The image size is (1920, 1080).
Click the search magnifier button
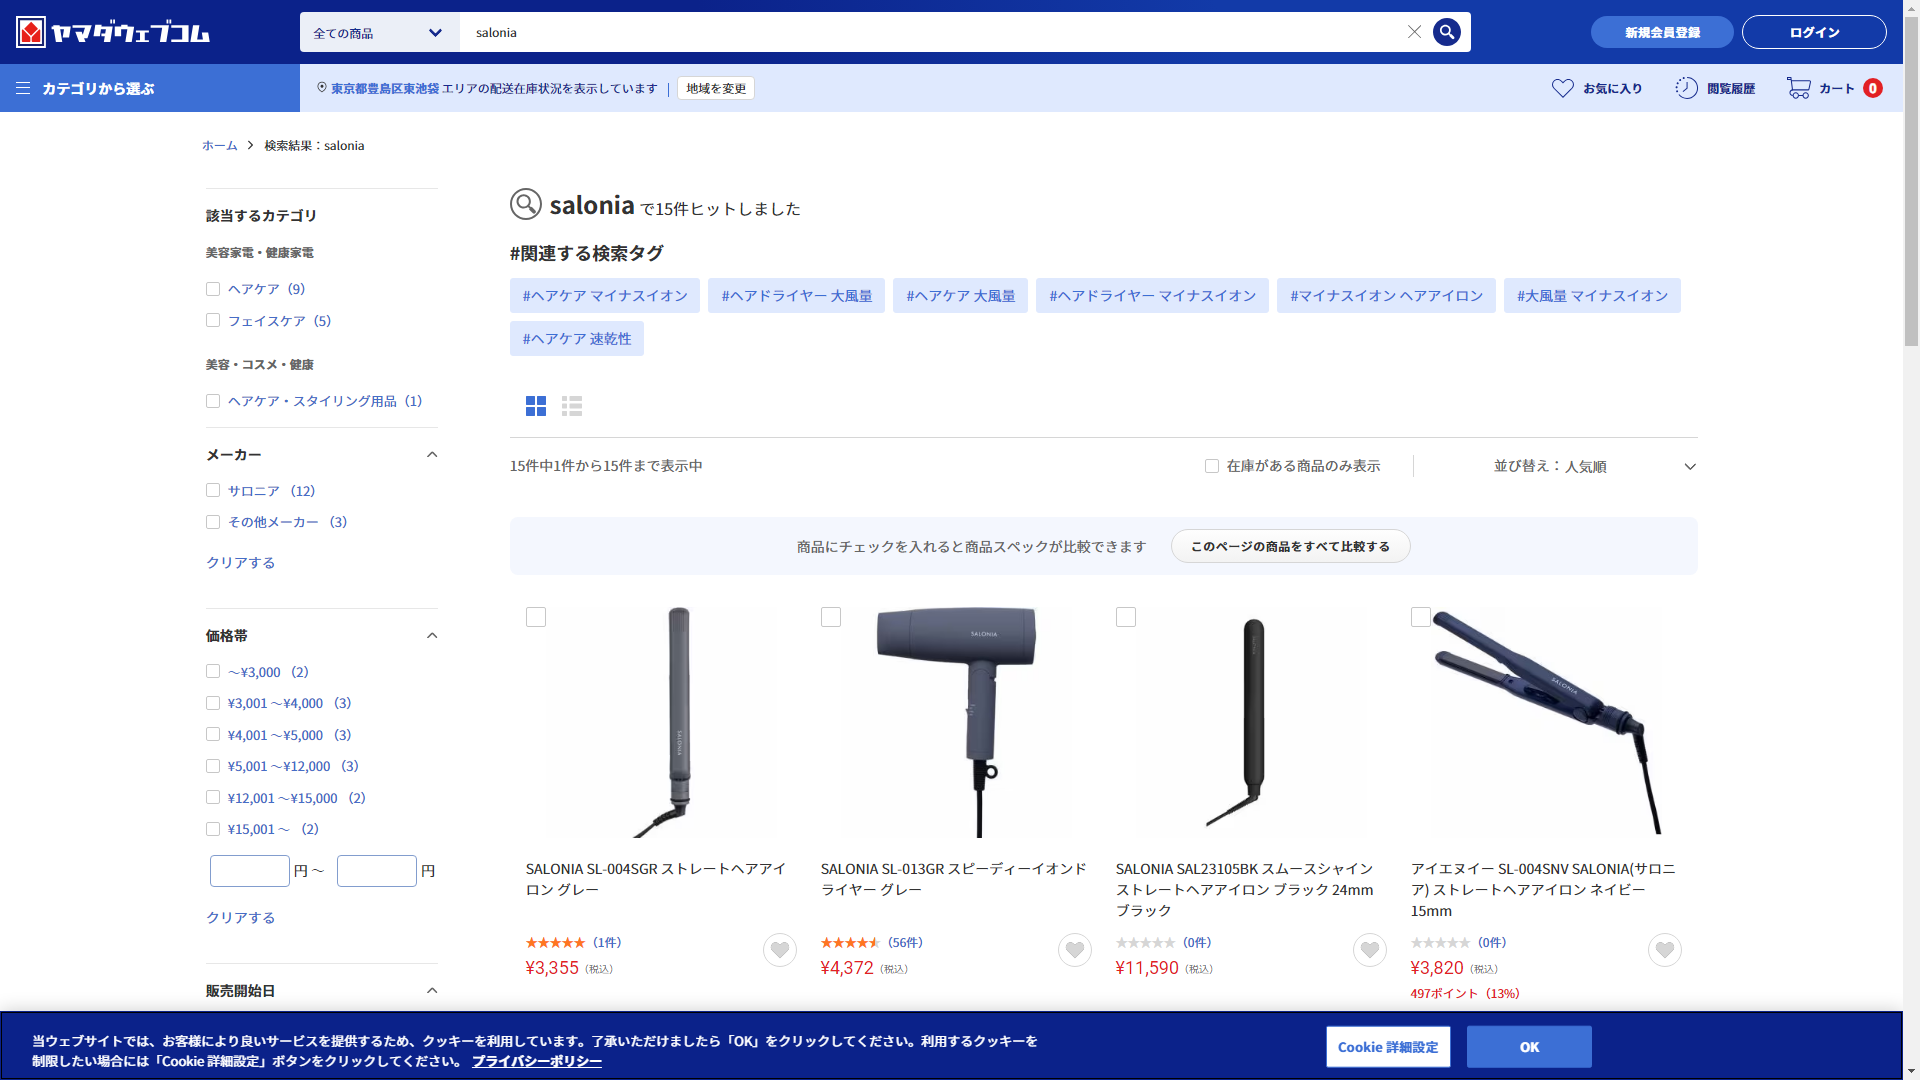(x=1446, y=32)
